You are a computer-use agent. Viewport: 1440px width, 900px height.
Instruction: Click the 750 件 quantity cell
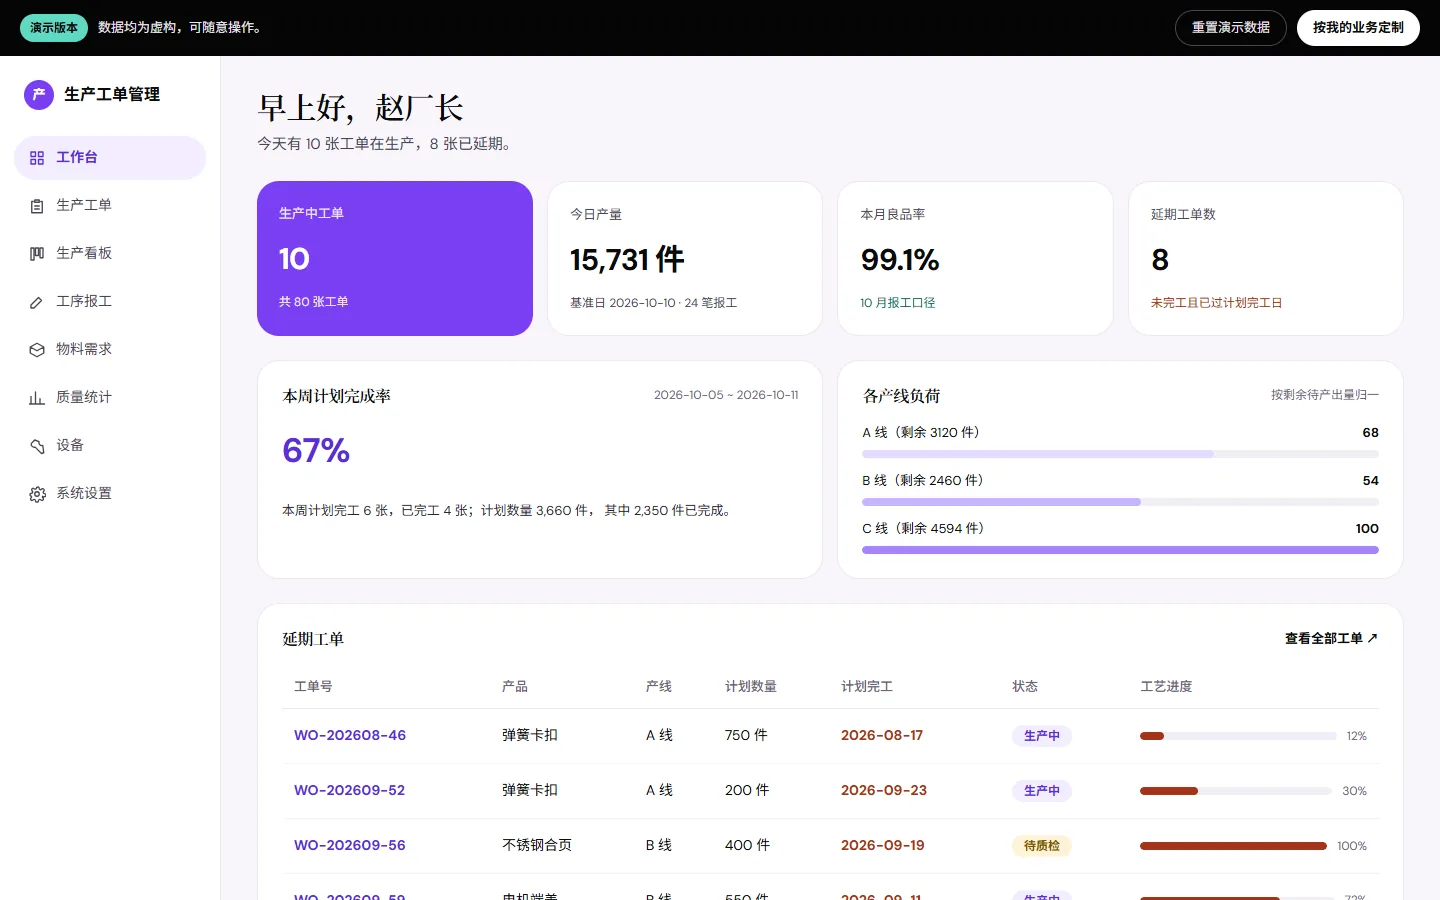coord(746,735)
